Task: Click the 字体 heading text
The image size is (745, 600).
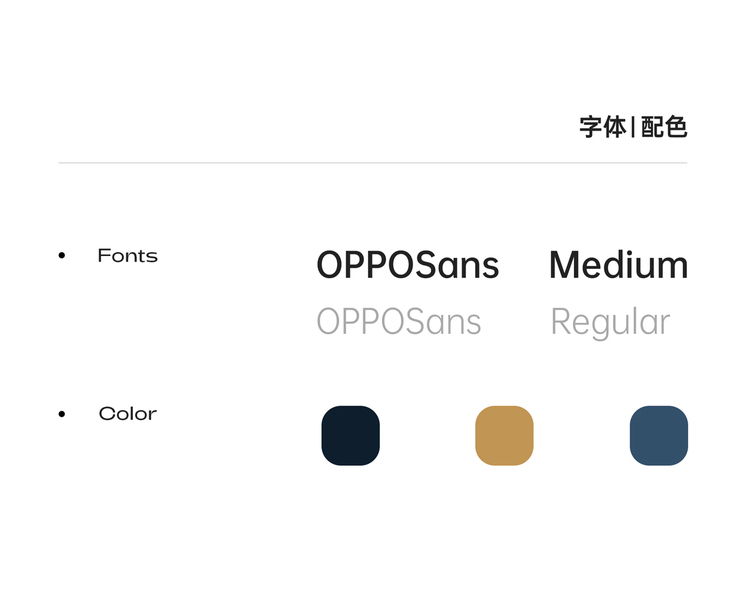Action: point(603,128)
